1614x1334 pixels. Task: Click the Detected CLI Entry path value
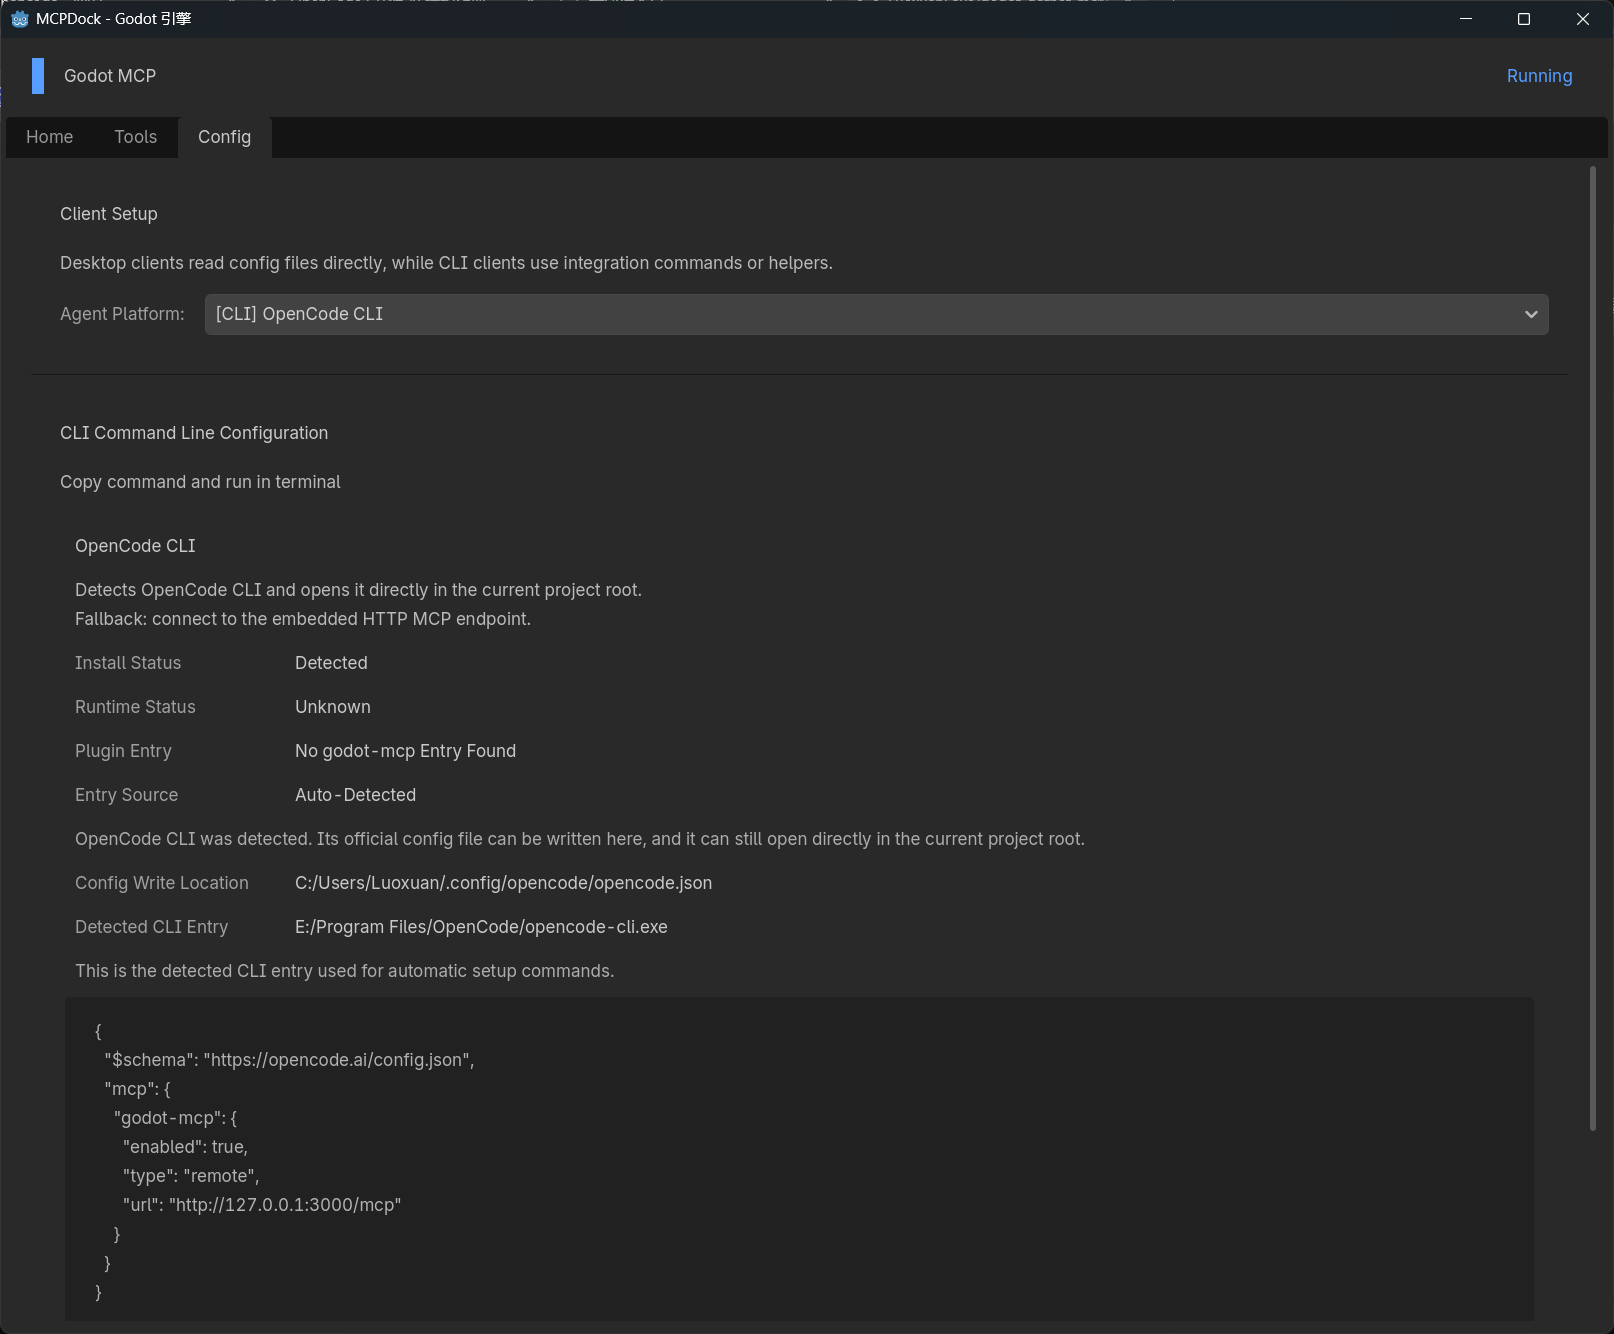[x=481, y=927]
